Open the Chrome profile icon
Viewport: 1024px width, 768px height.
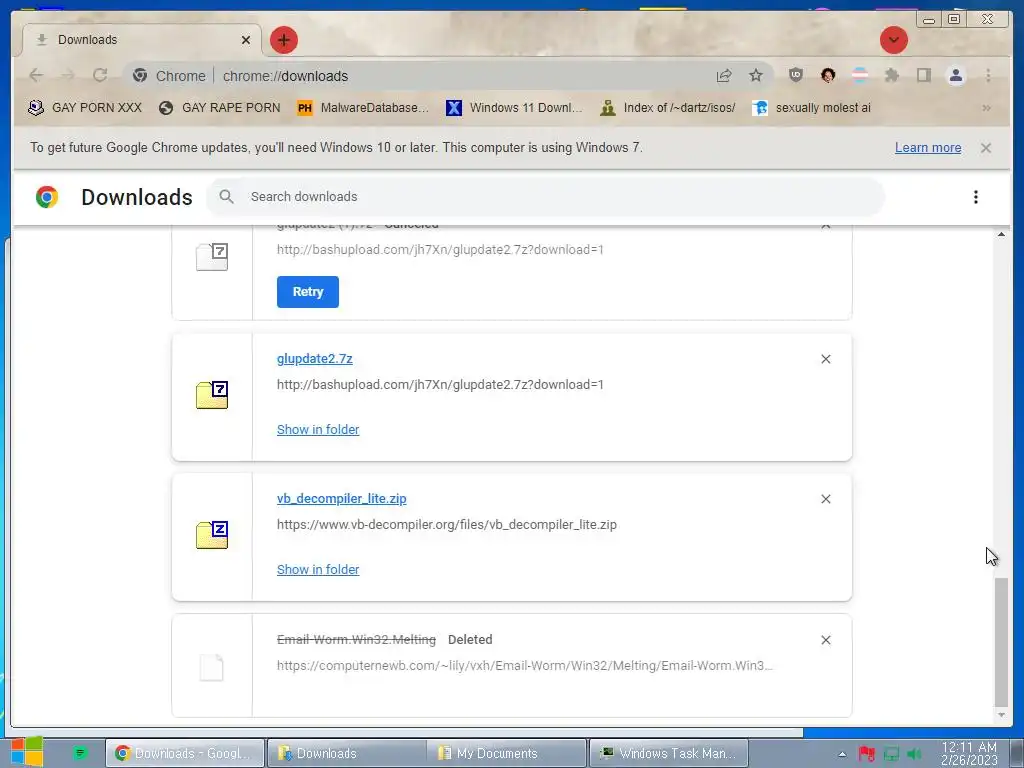(955, 75)
